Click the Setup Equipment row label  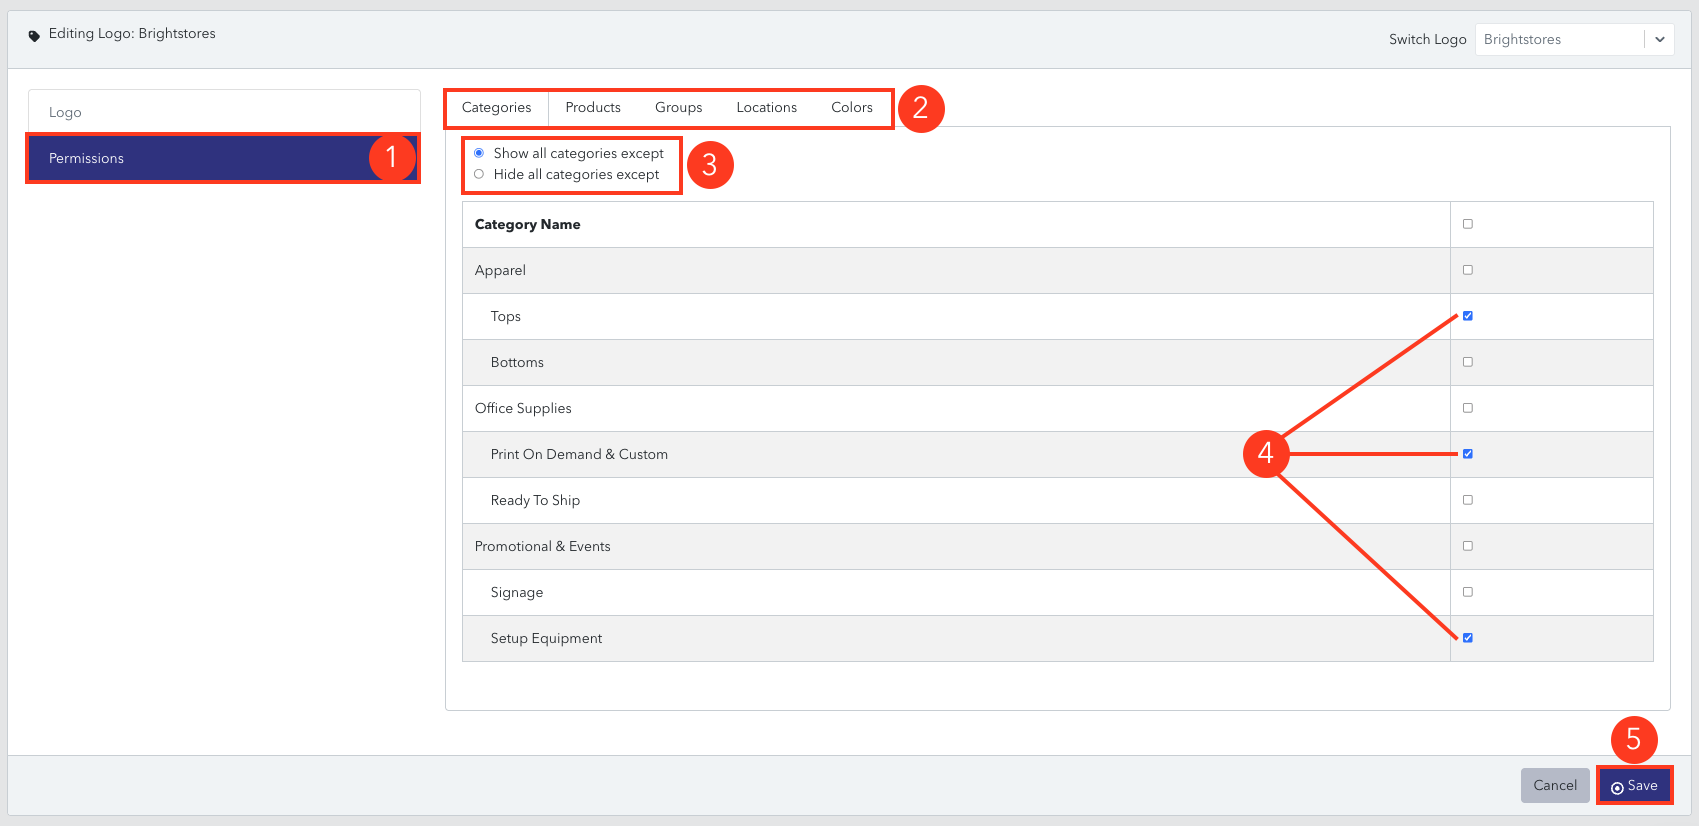coord(546,638)
